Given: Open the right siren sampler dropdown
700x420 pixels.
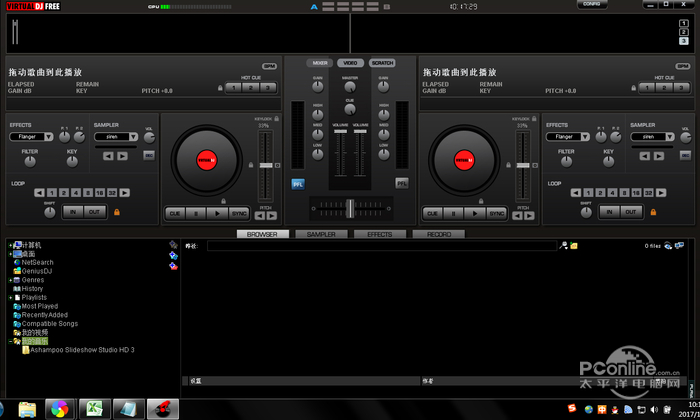Looking at the screenshot, I should point(670,137).
